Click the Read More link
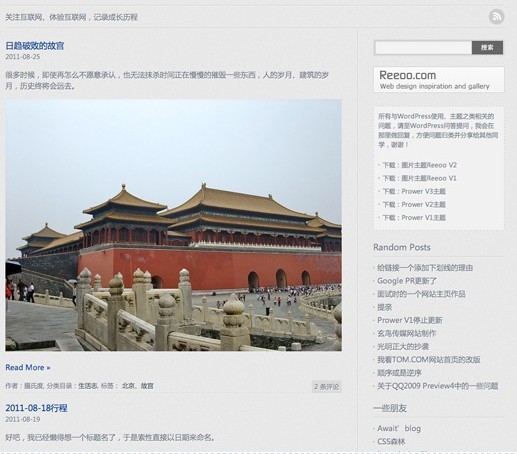517x454 pixels. pos(28,367)
